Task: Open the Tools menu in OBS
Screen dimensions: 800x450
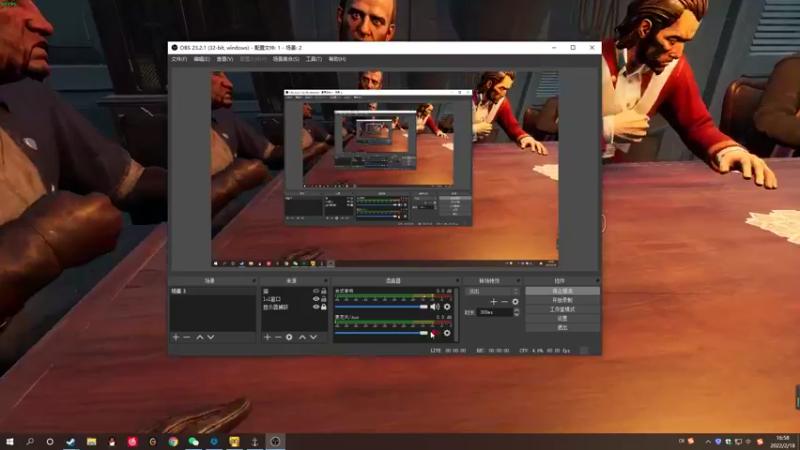Action: [314, 59]
